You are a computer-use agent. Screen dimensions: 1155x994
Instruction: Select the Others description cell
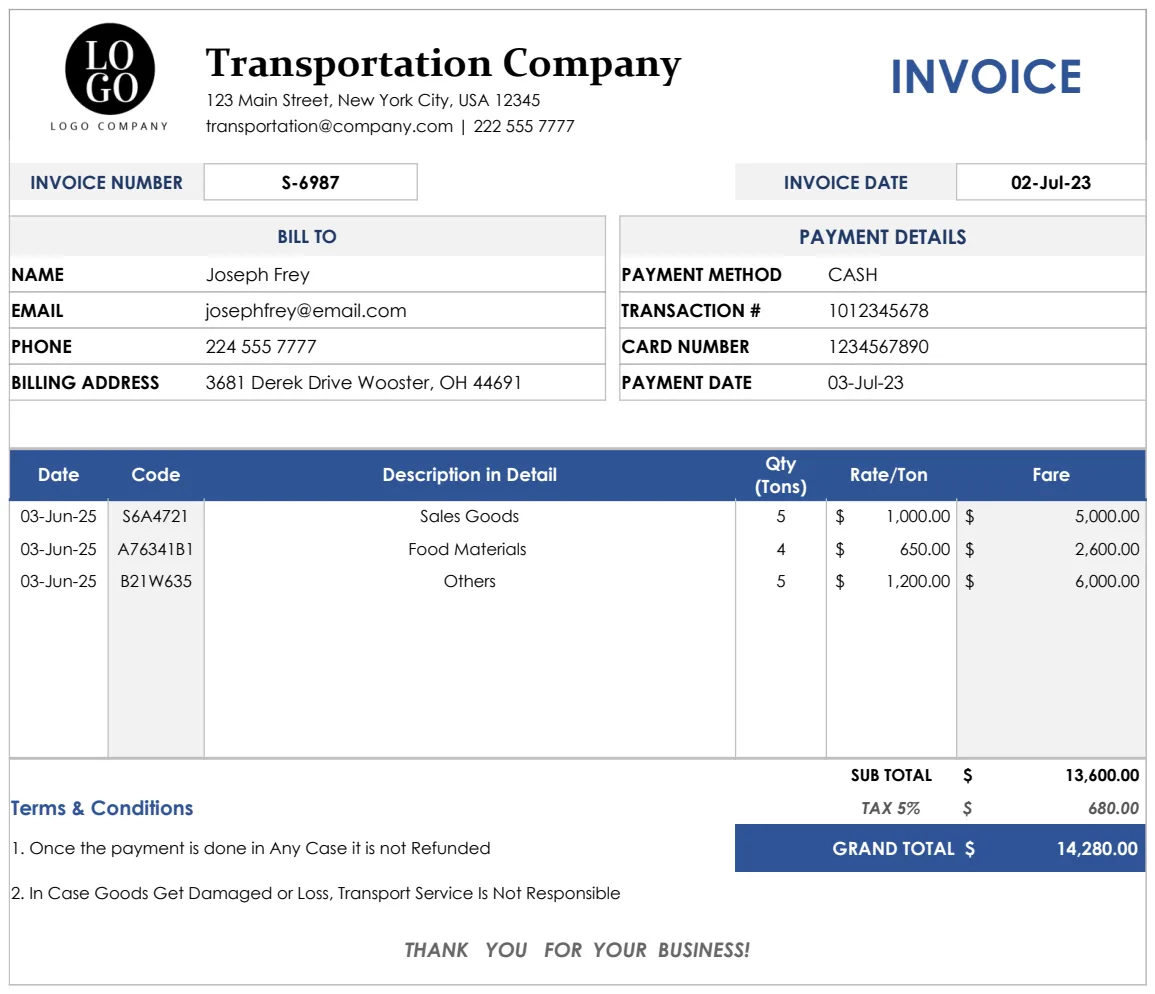coord(469,581)
